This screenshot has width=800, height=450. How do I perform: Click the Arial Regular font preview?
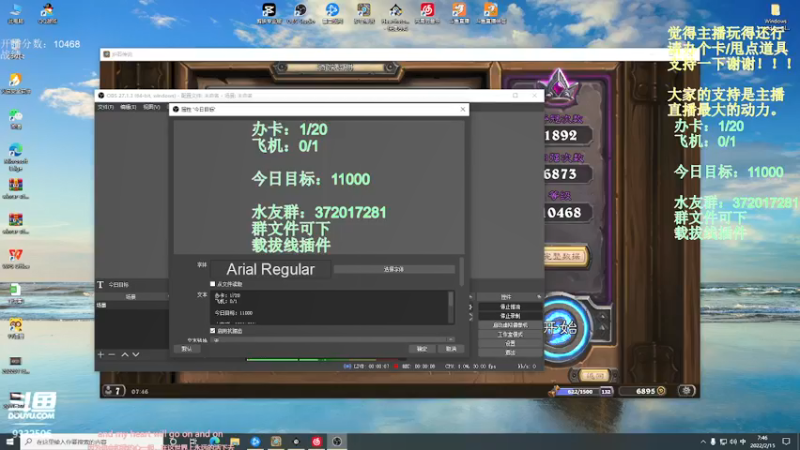tap(270, 269)
